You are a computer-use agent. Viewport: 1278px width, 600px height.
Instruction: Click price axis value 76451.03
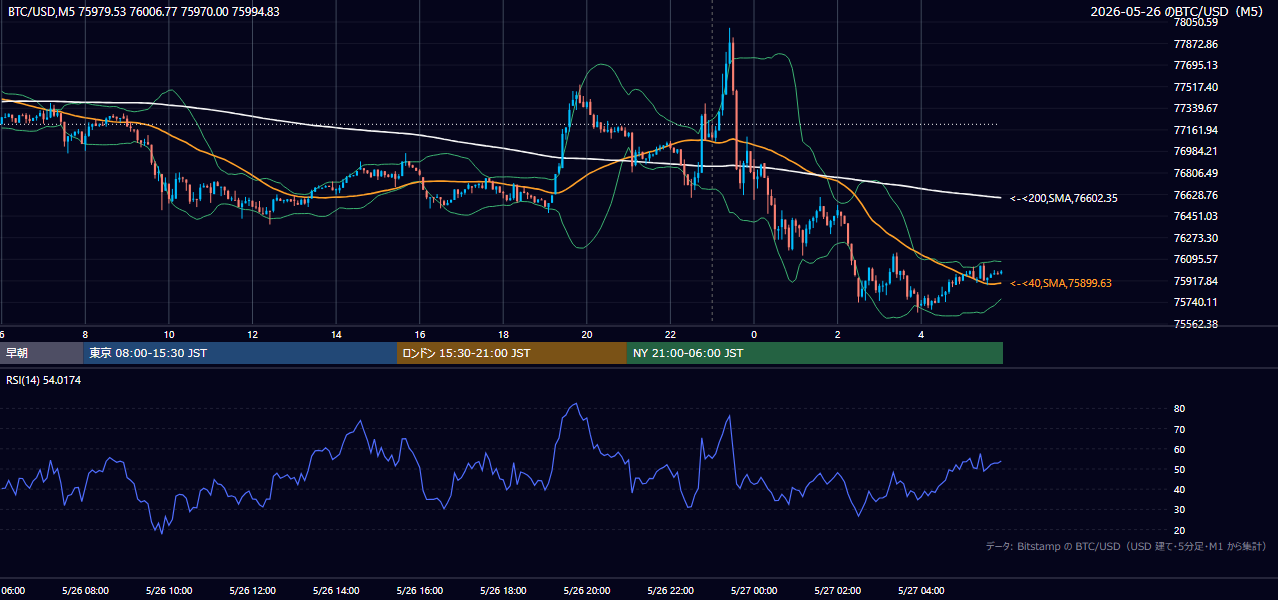coord(1195,216)
